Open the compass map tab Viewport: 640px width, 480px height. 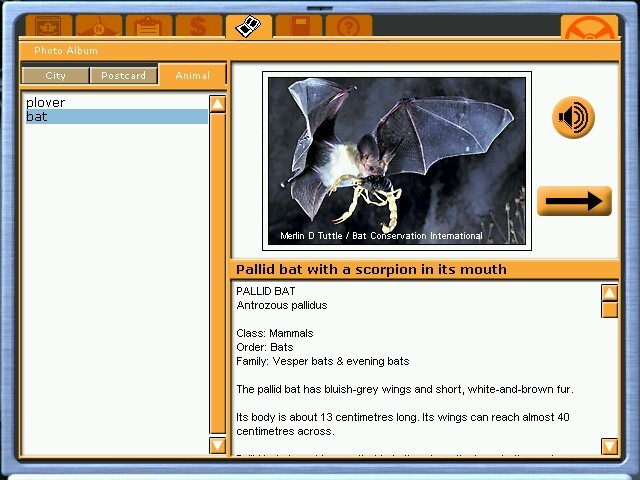(x=99, y=26)
